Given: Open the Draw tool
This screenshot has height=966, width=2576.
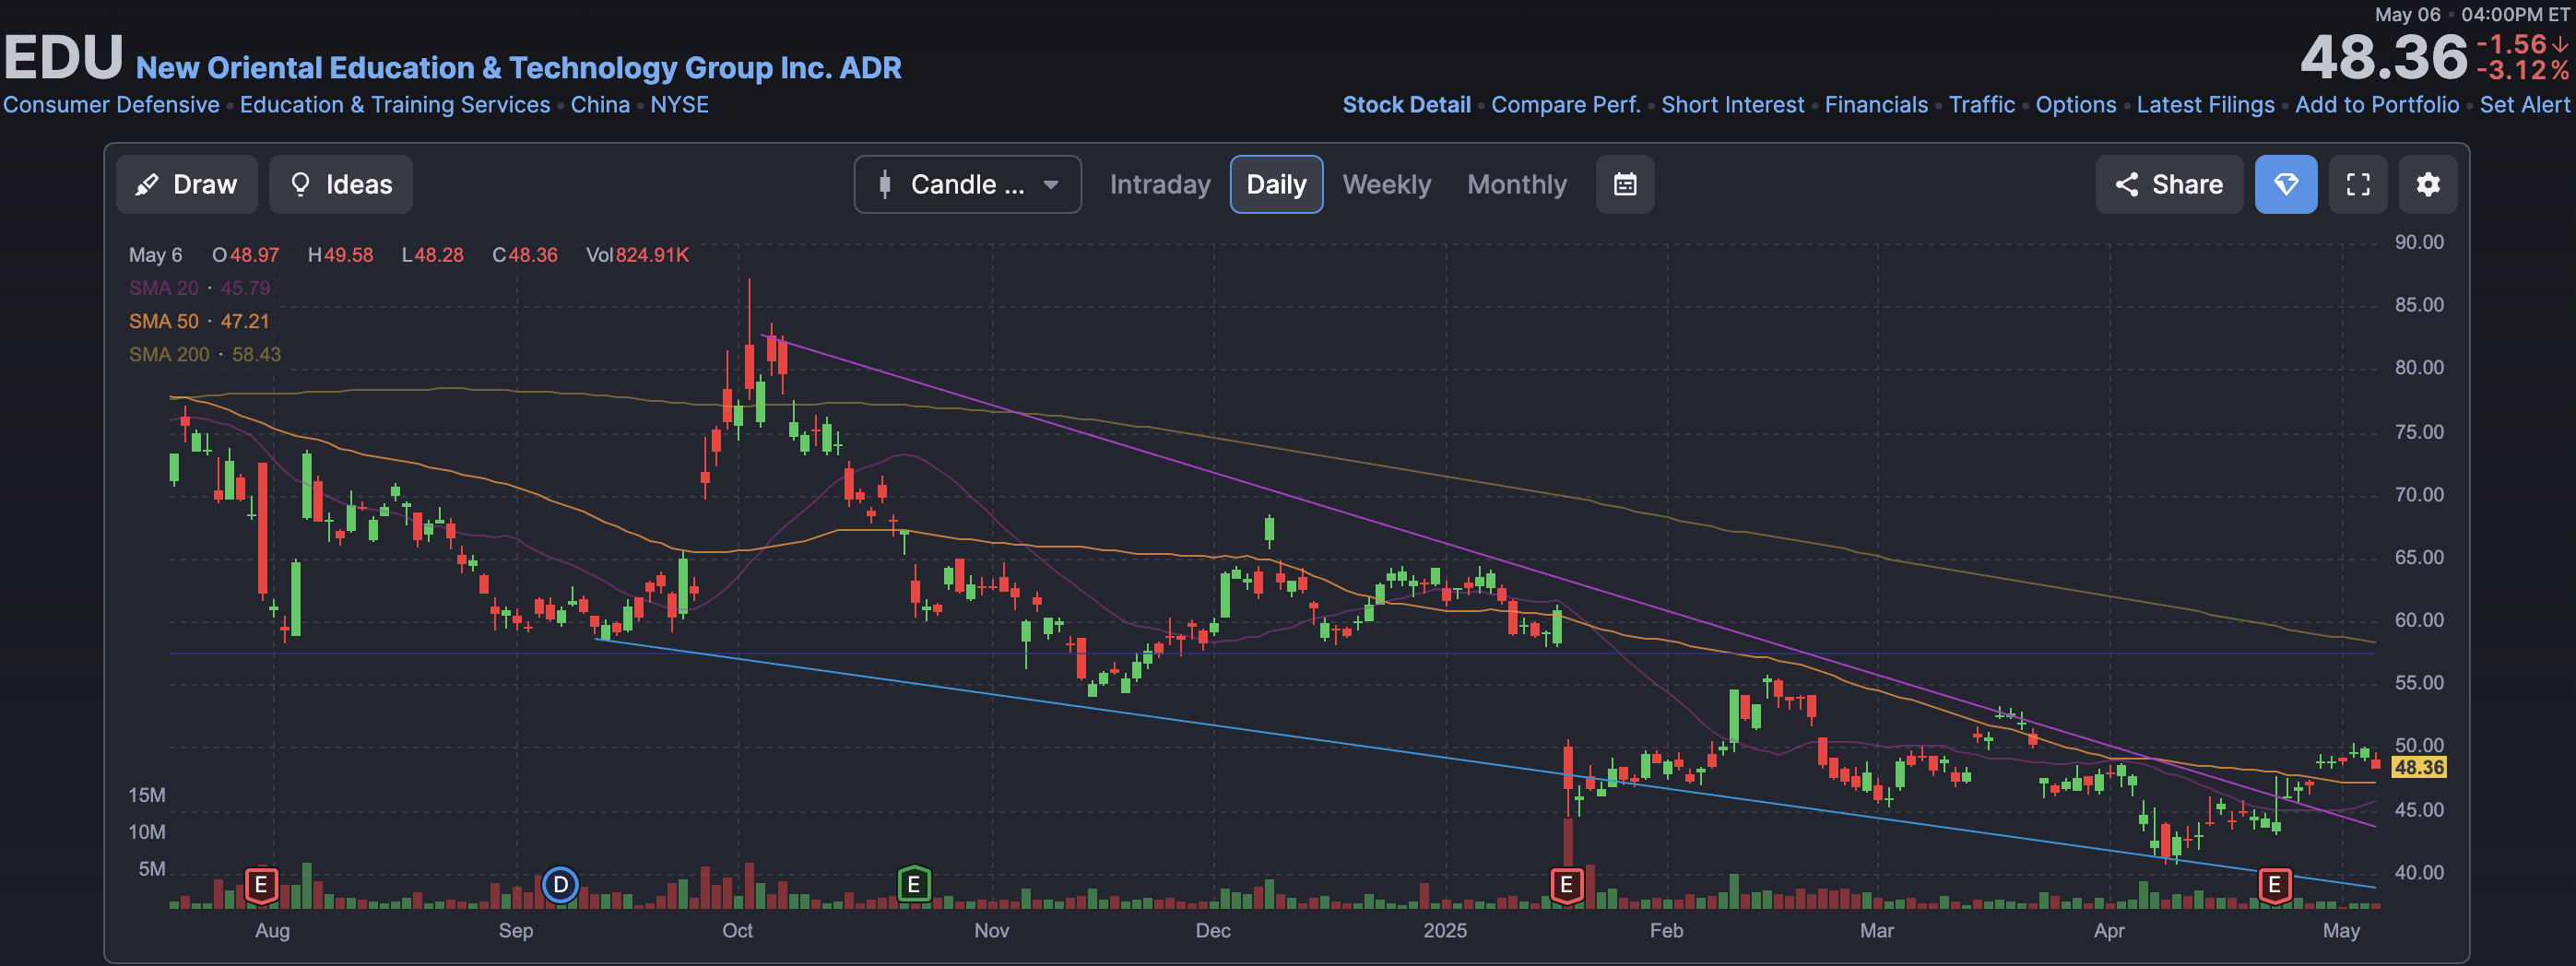Looking at the screenshot, I should click(x=187, y=184).
